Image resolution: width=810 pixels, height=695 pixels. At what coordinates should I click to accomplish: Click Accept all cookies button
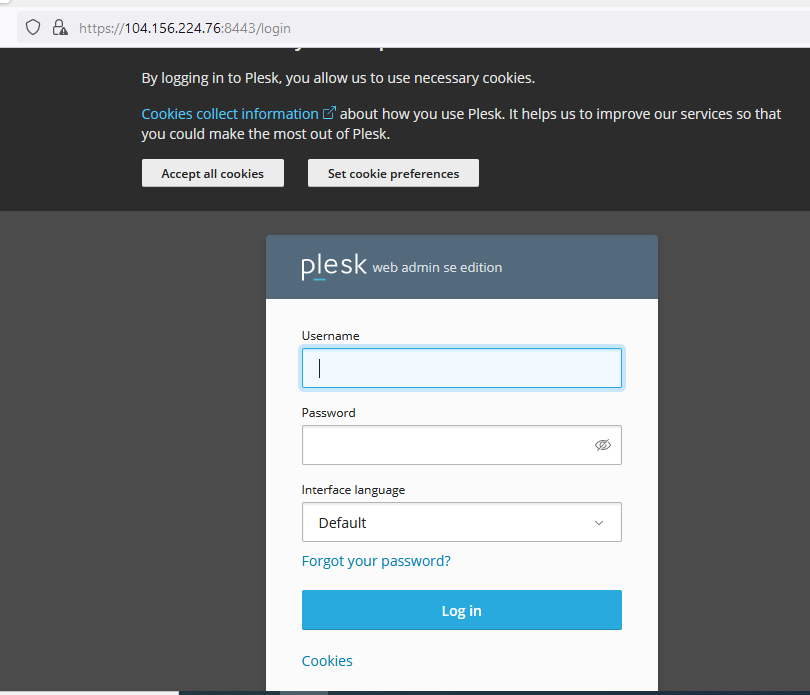coord(213,173)
